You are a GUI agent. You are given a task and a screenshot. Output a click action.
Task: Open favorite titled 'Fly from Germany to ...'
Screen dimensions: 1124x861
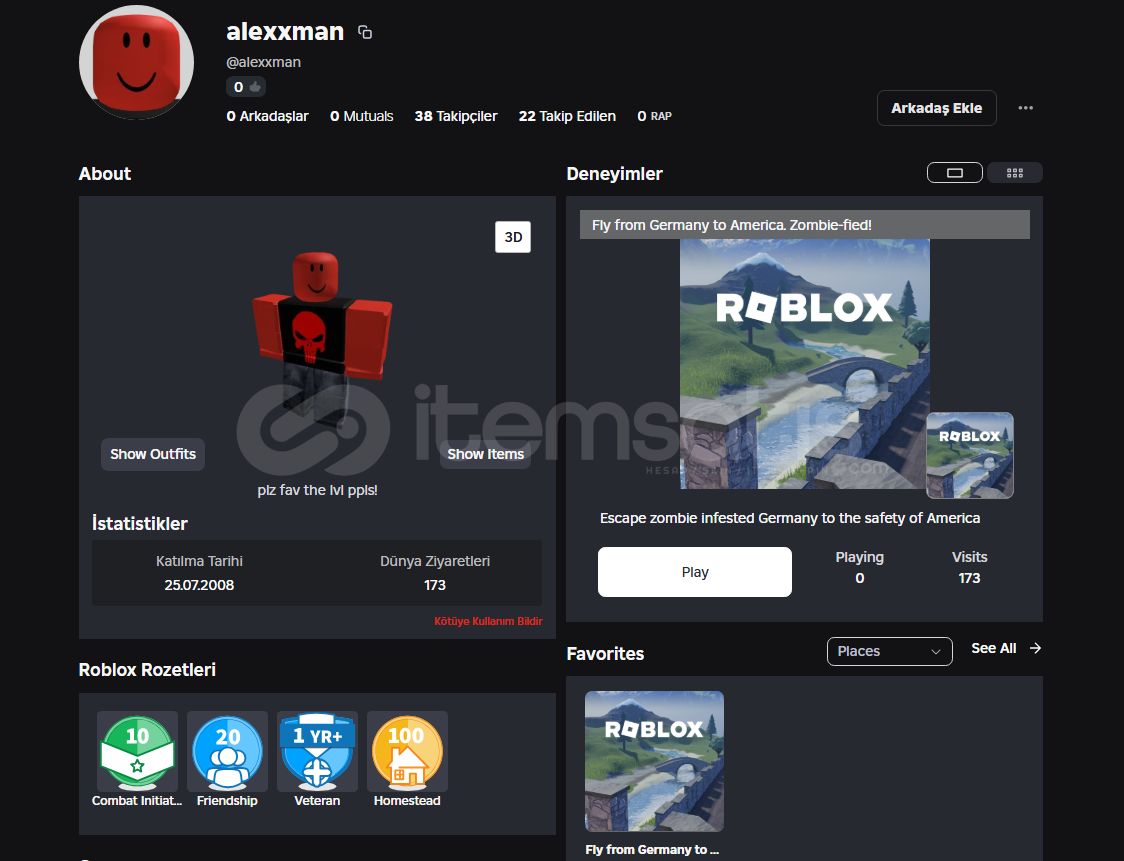pos(652,850)
